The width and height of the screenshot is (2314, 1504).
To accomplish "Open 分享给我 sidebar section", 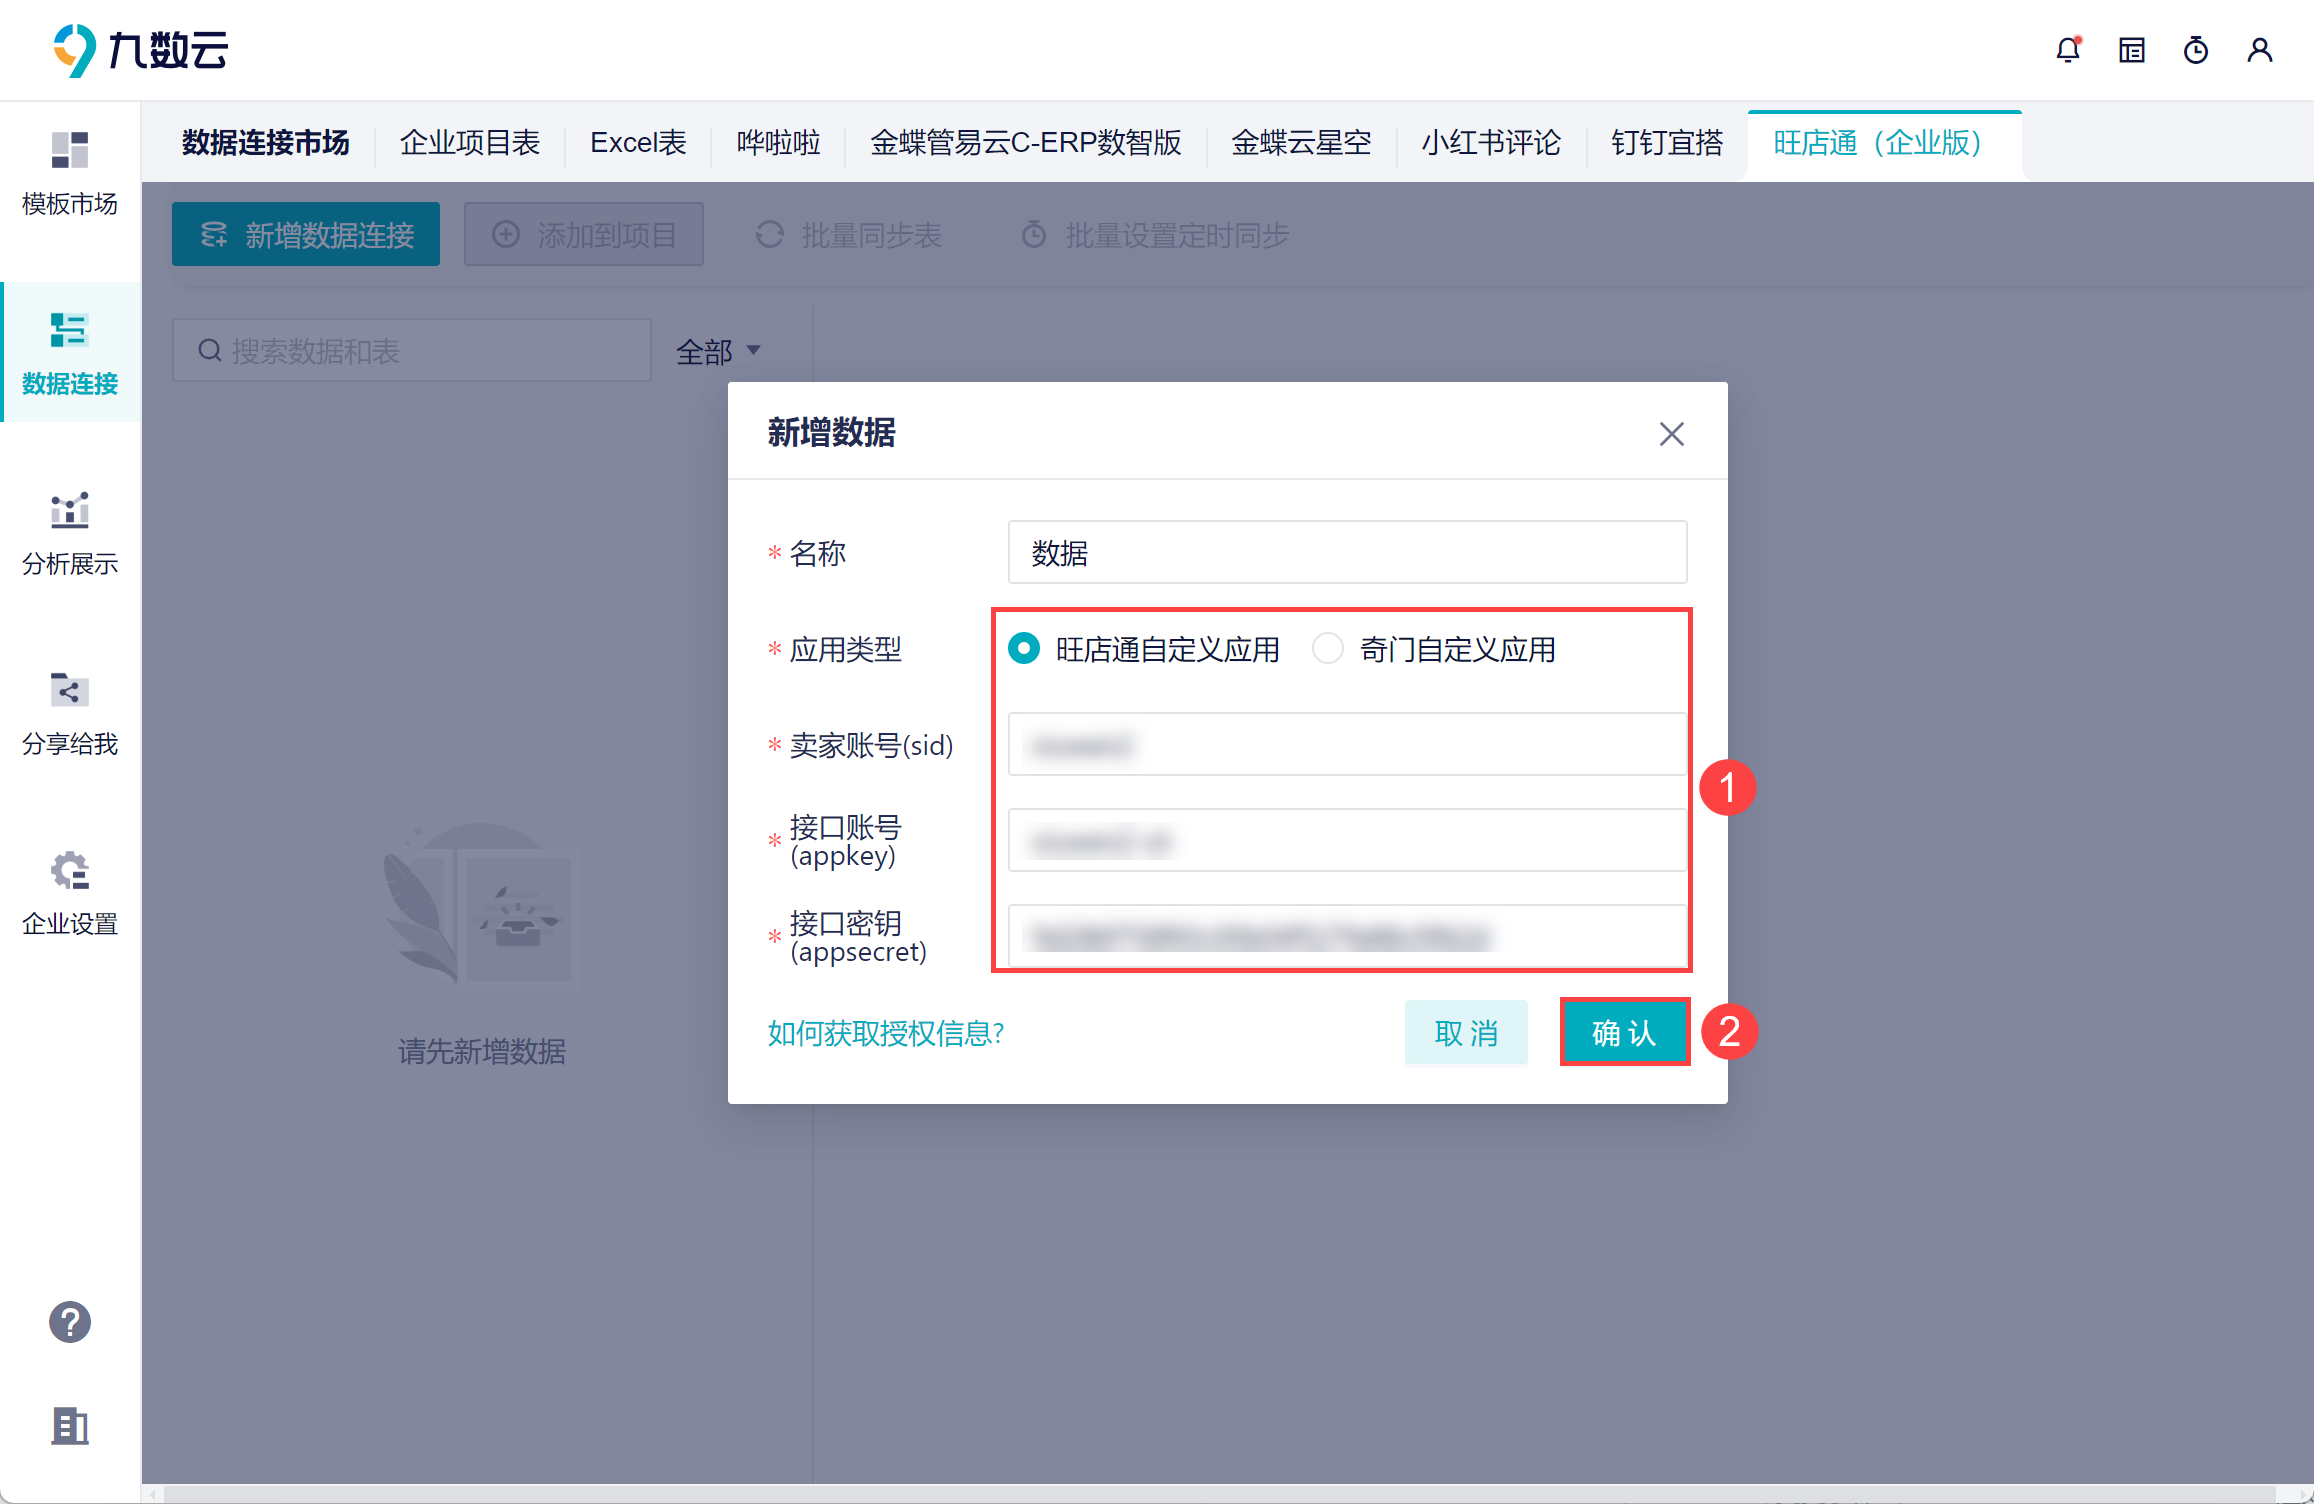I will (70, 713).
